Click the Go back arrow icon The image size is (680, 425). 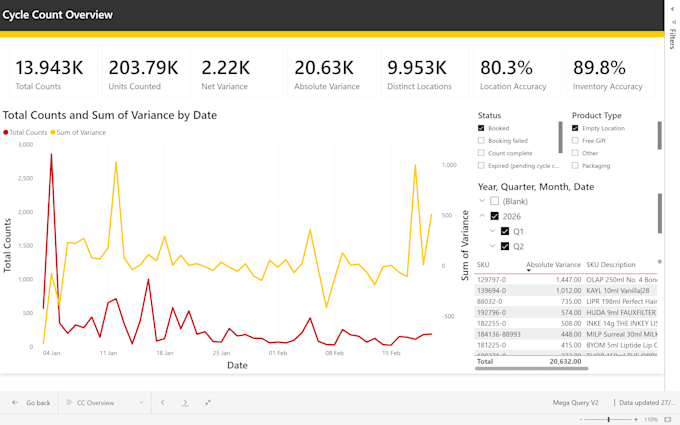click(15, 402)
